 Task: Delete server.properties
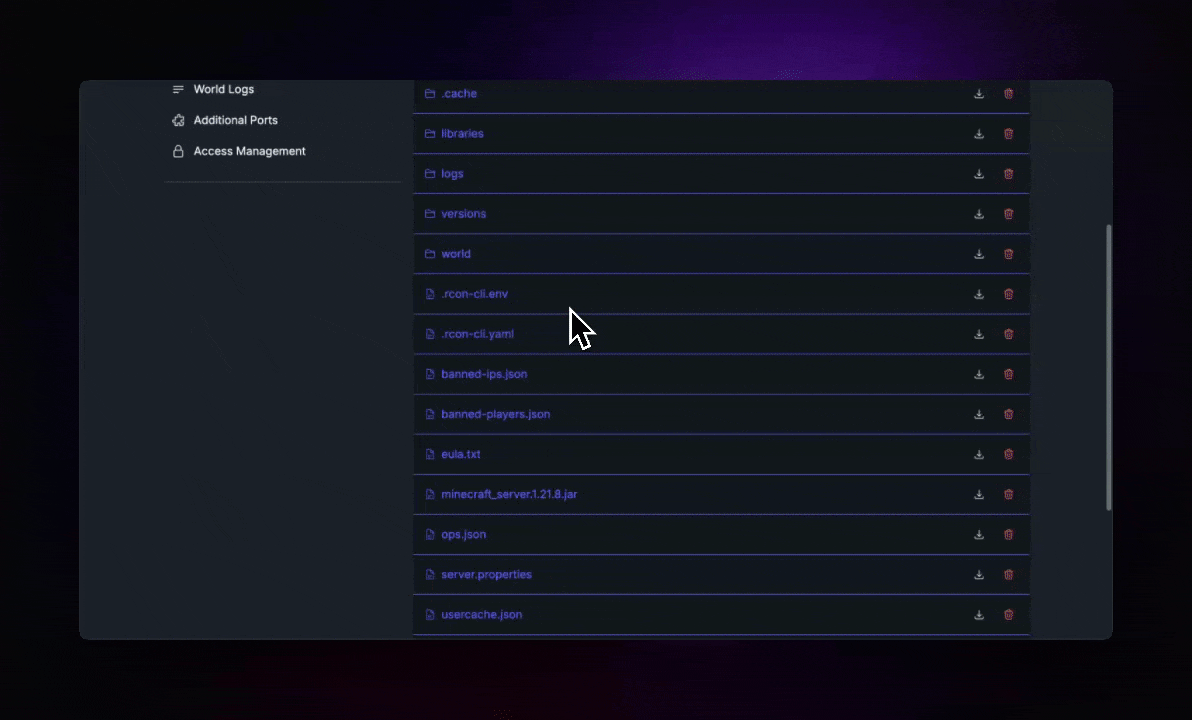point(1009,575)
